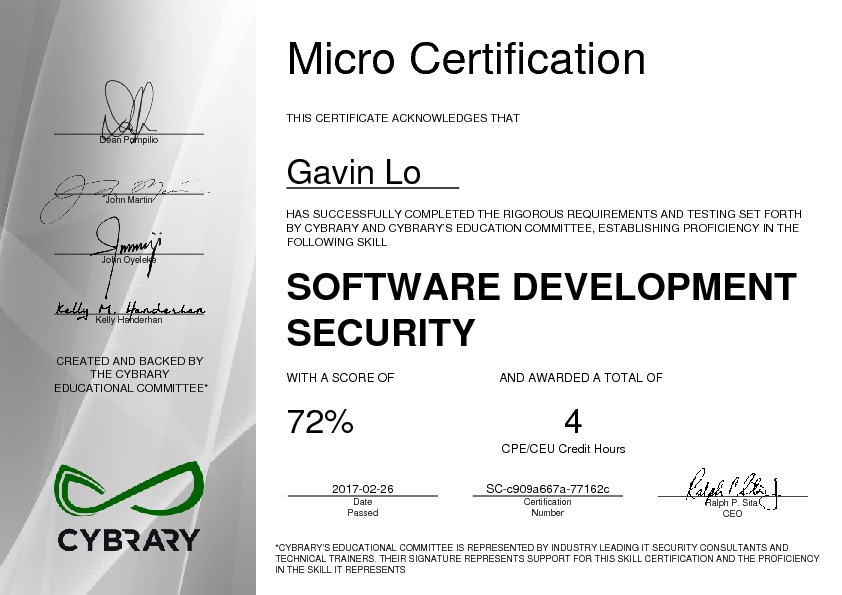
Task: Click the 'Dean Pompilio' name label
Action: (x=129, y=140)
